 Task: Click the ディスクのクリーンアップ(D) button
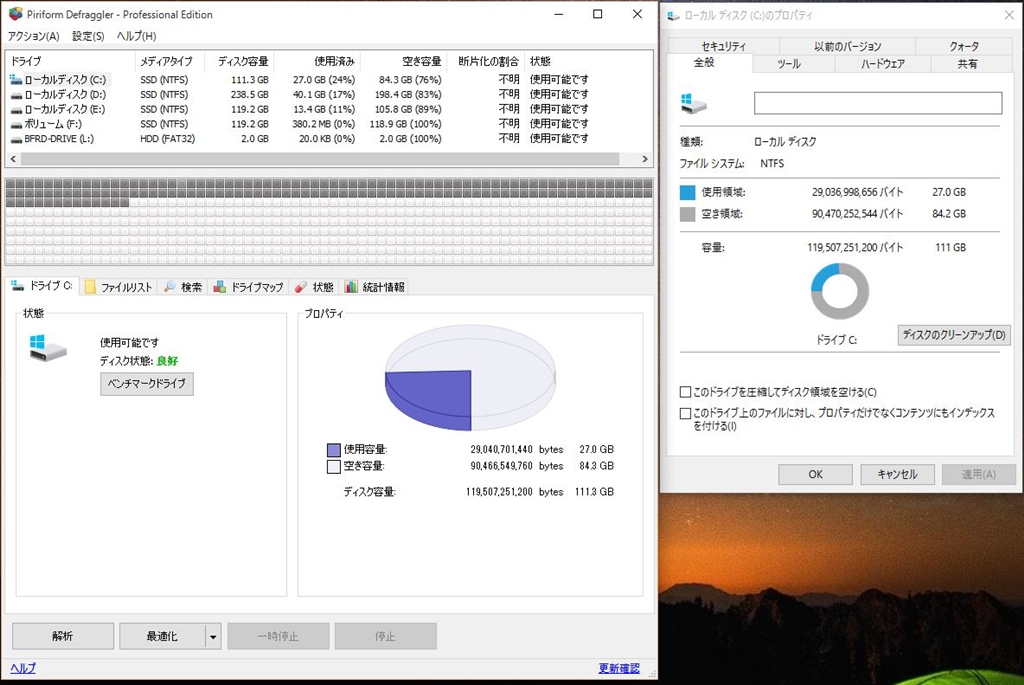(954, 335)
